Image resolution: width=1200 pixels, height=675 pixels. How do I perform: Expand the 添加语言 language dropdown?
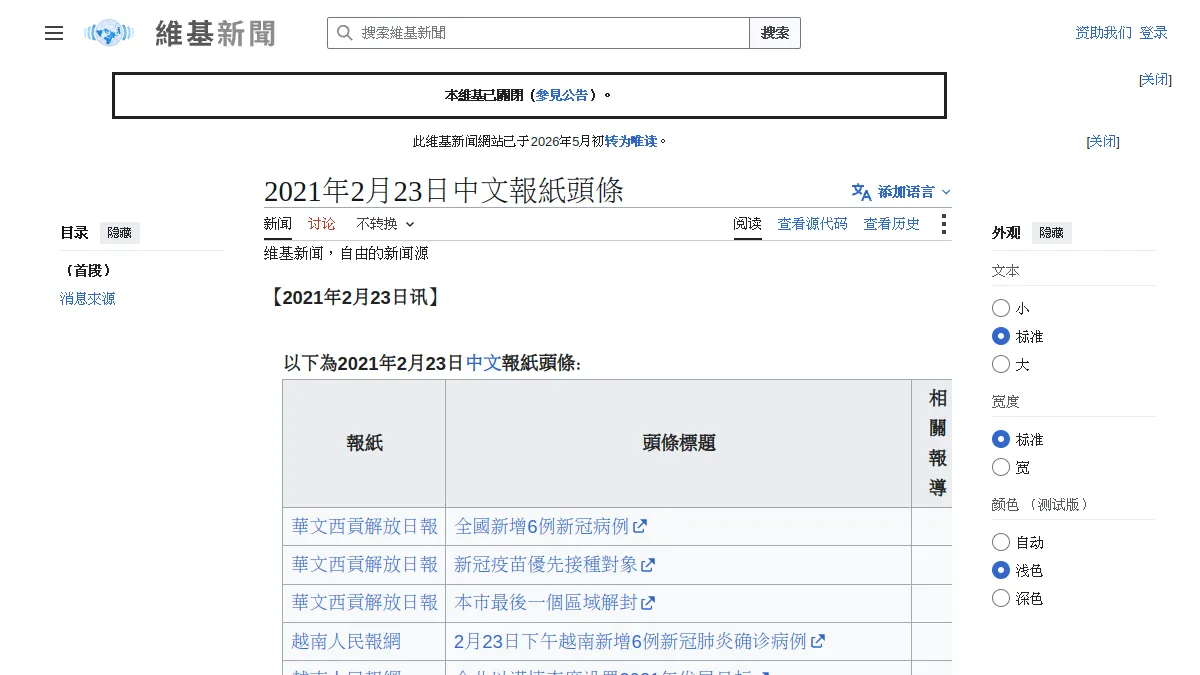click(x=902, y=192)
